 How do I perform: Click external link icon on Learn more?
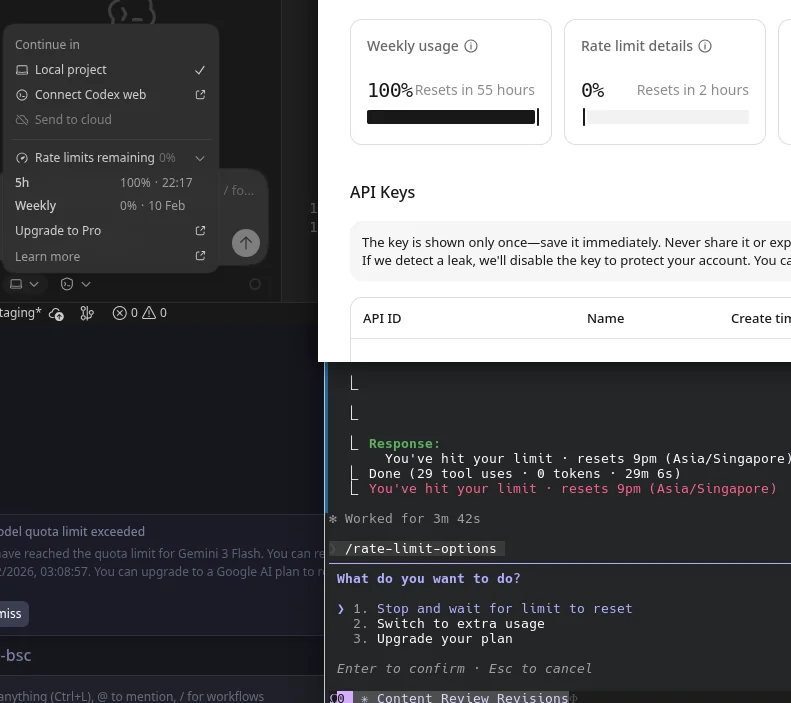click(x=200, y=256)
